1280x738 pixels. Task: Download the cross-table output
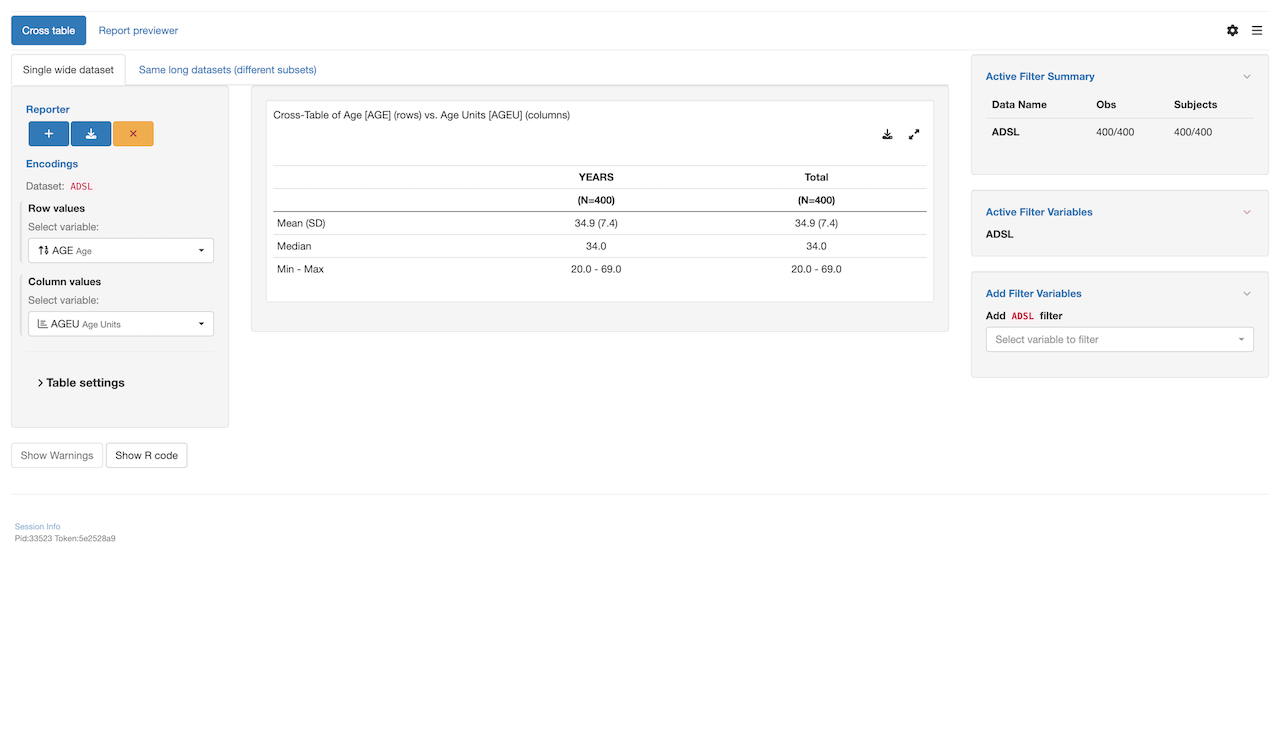pos(887,134)
